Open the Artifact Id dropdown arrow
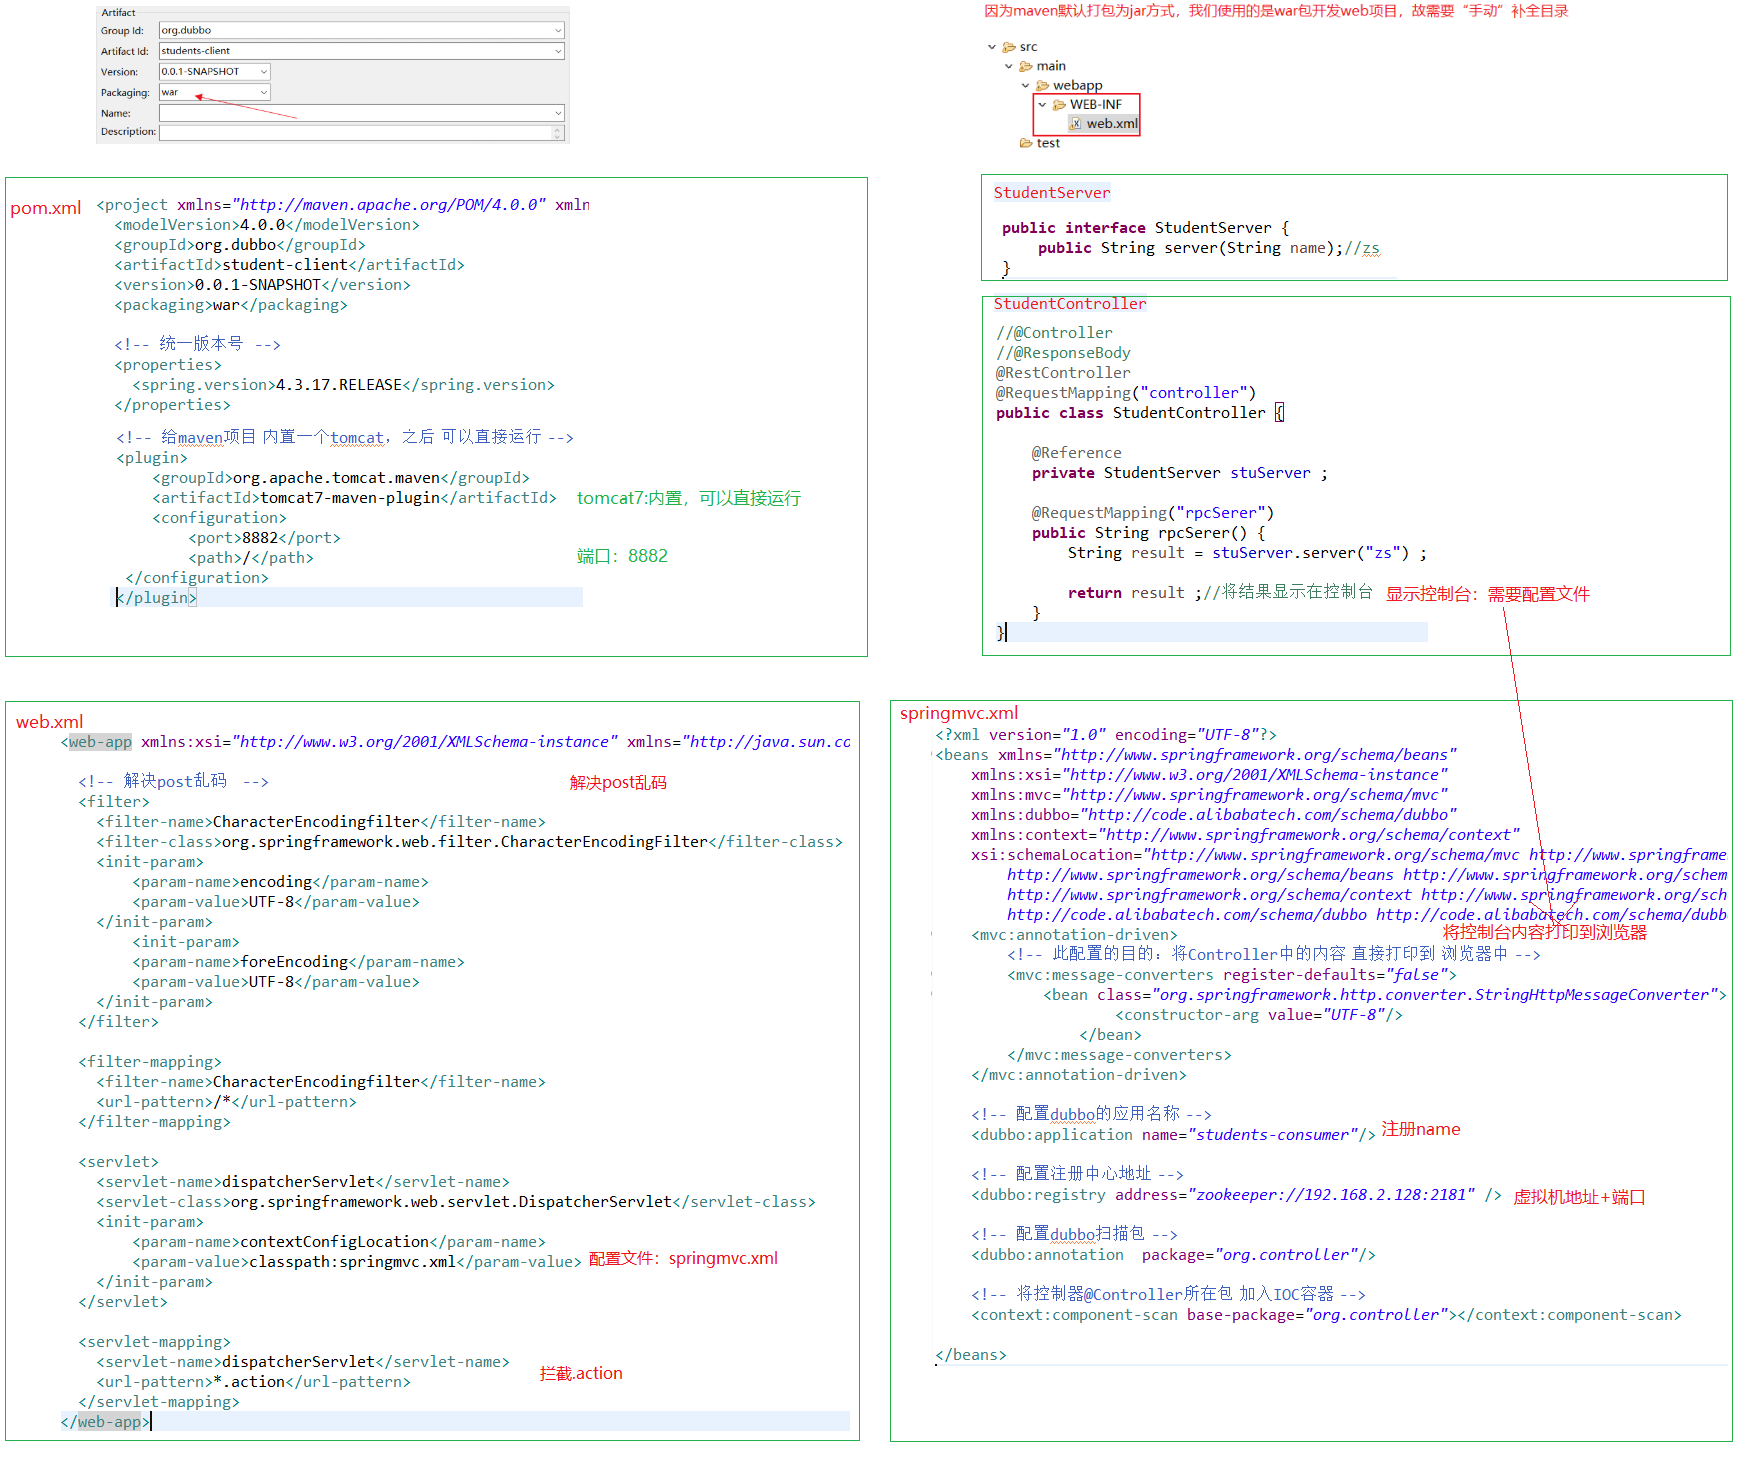This screenshot has width=1756, height=1472. [558, 51]
